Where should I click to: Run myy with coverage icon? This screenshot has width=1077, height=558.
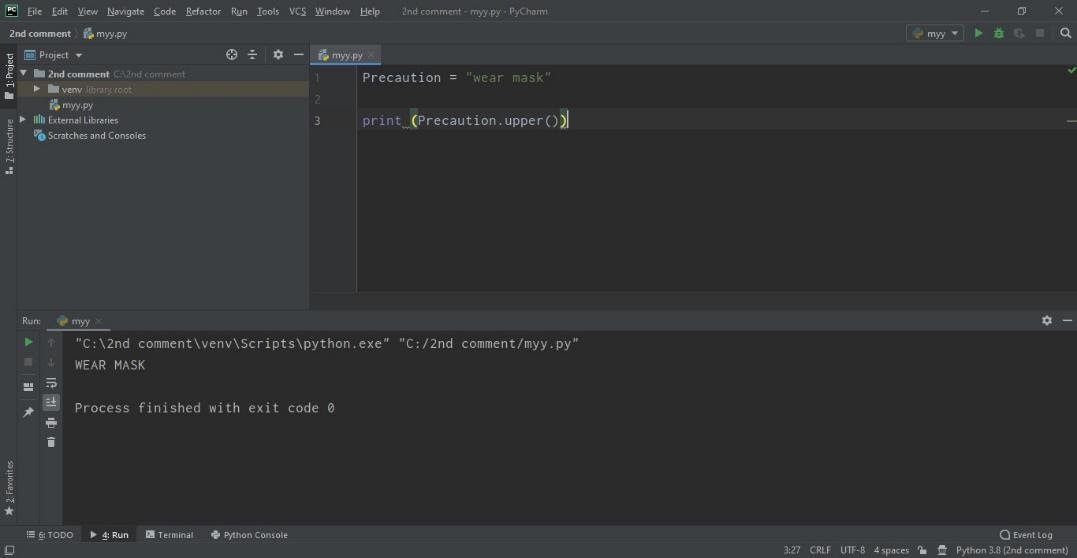point(1019,33)
